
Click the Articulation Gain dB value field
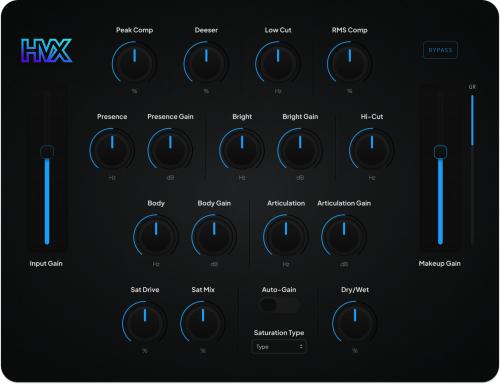click(x=344, y=265)
